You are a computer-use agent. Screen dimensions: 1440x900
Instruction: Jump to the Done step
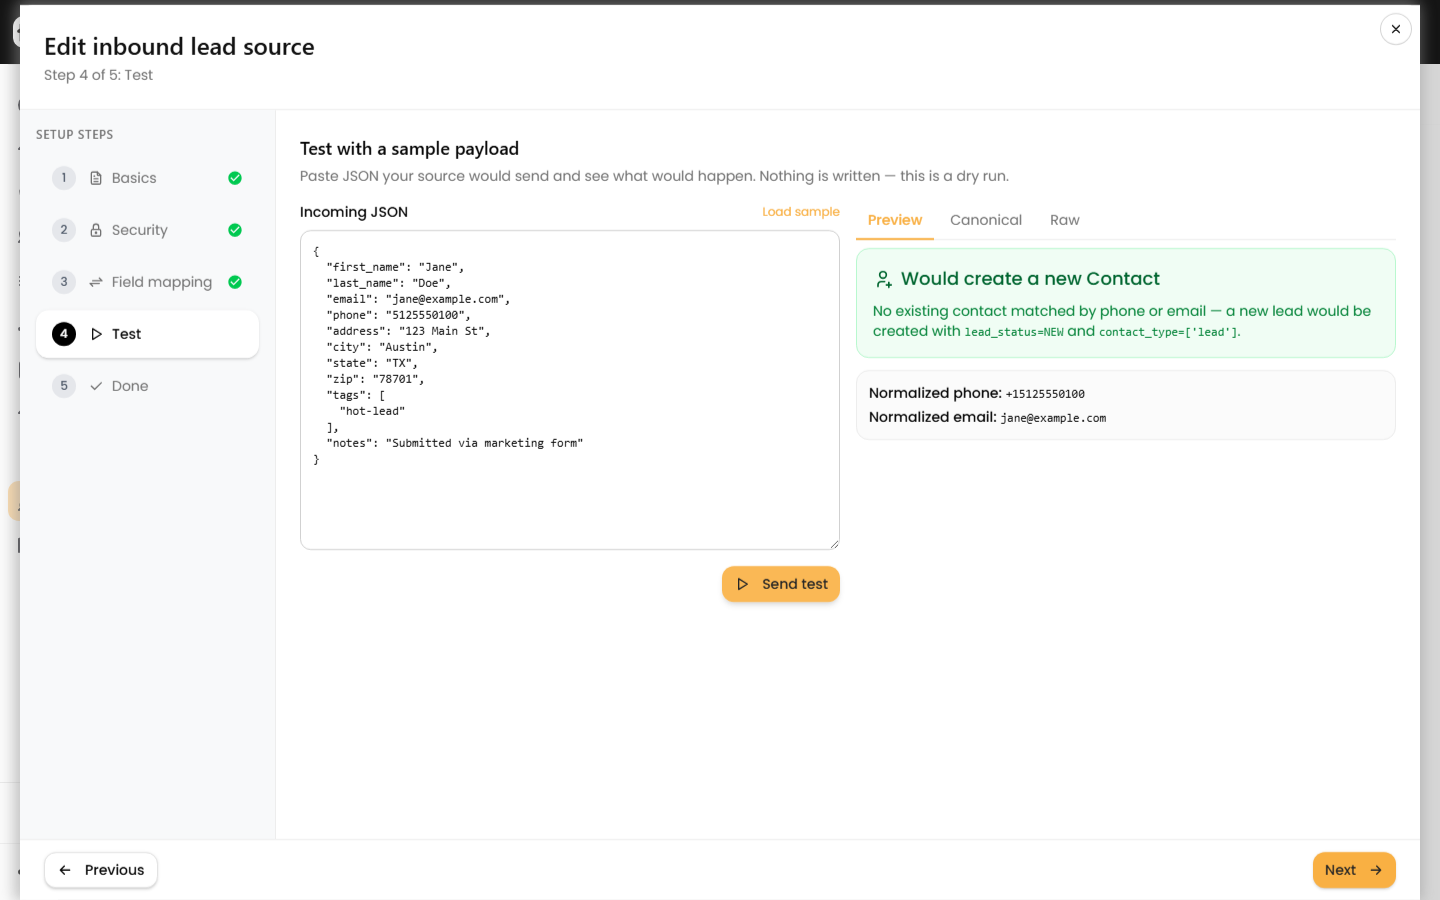(x=147, y=386)
